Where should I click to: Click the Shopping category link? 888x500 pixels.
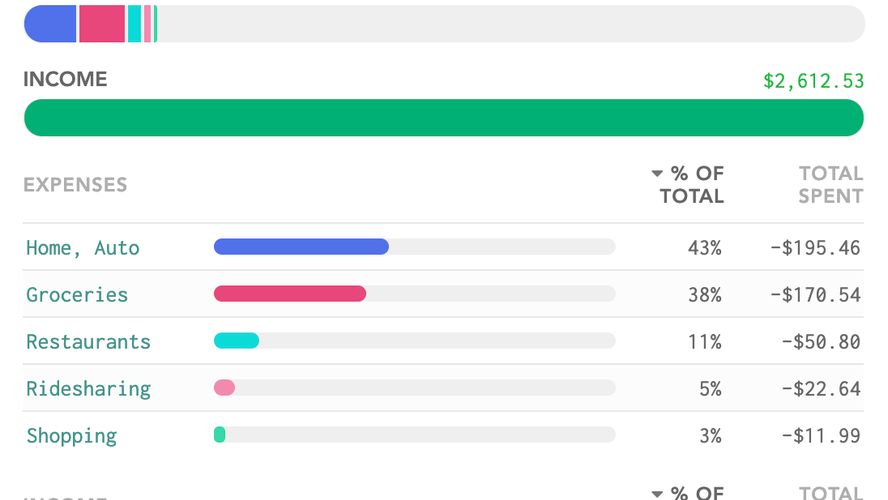point(71,436)
